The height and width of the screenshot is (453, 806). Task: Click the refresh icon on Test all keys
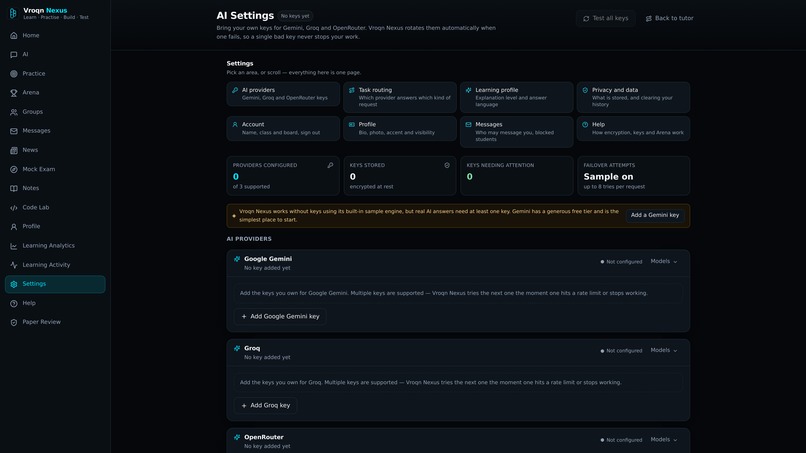(586, 19)
